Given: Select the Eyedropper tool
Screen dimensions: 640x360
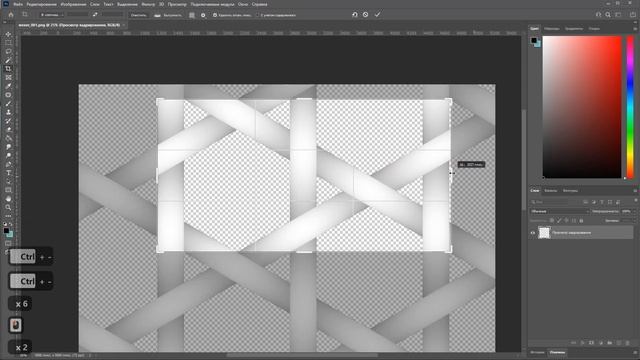Looking at the screenshot, I should 8,86.
